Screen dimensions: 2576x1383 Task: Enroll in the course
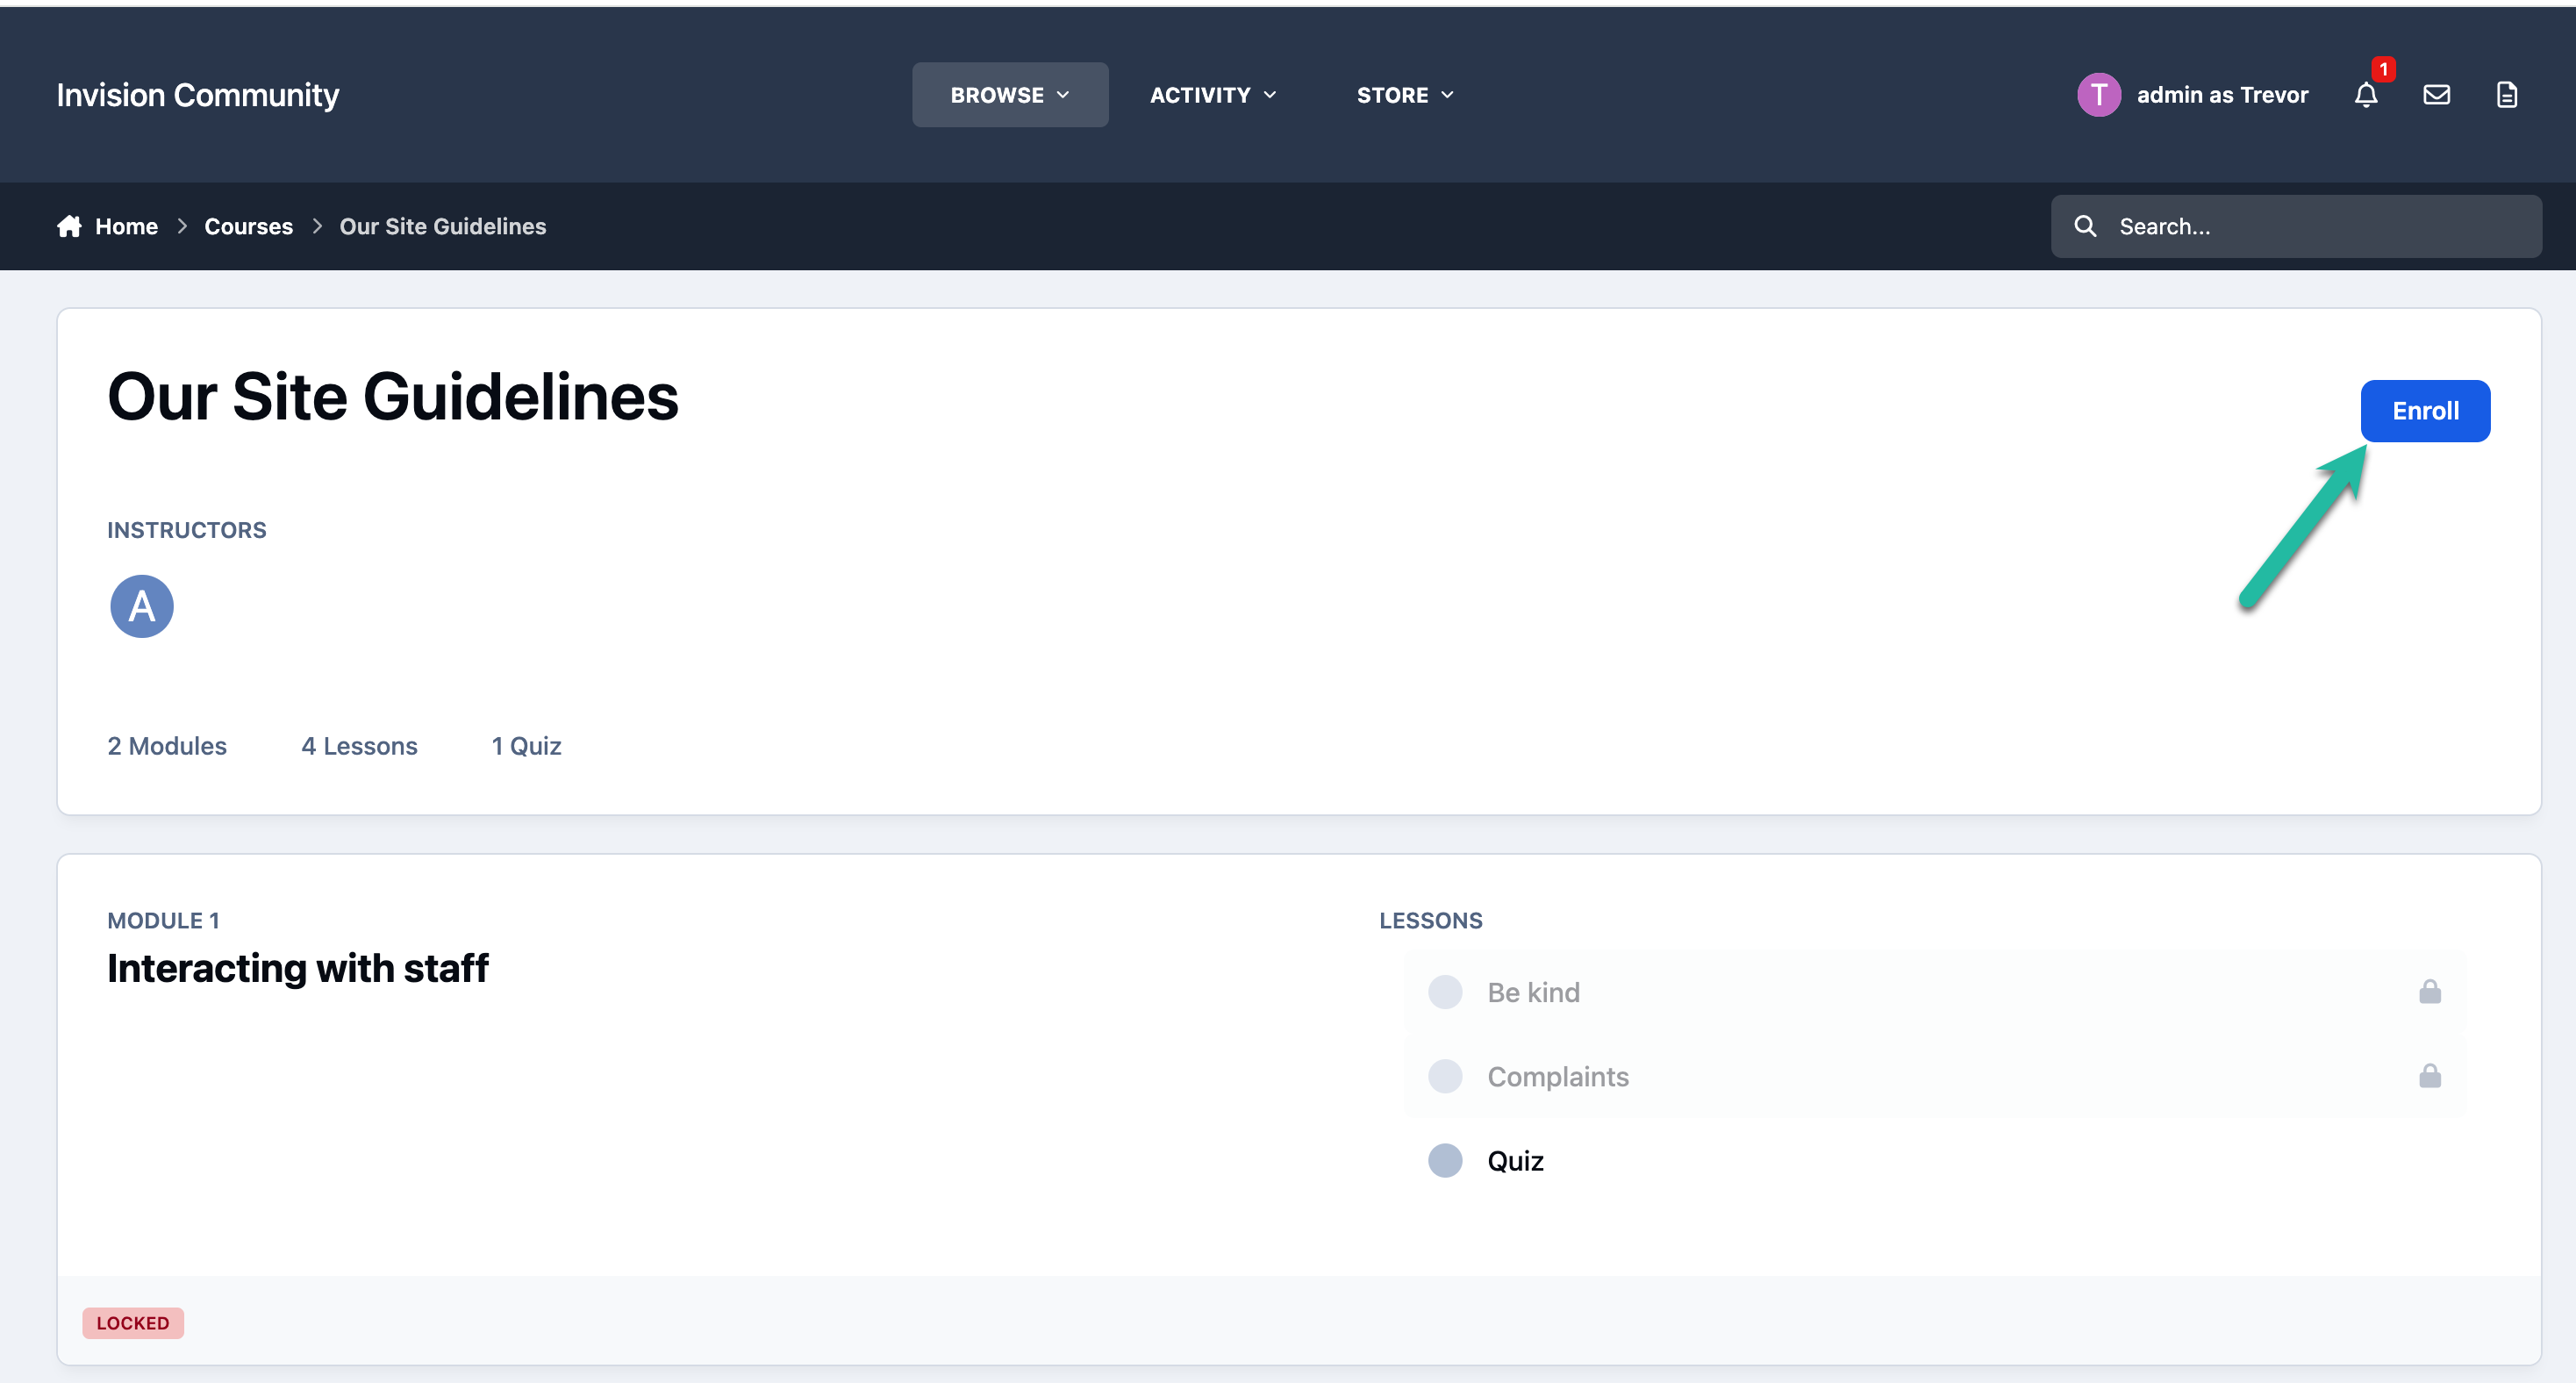[2425, 411]
